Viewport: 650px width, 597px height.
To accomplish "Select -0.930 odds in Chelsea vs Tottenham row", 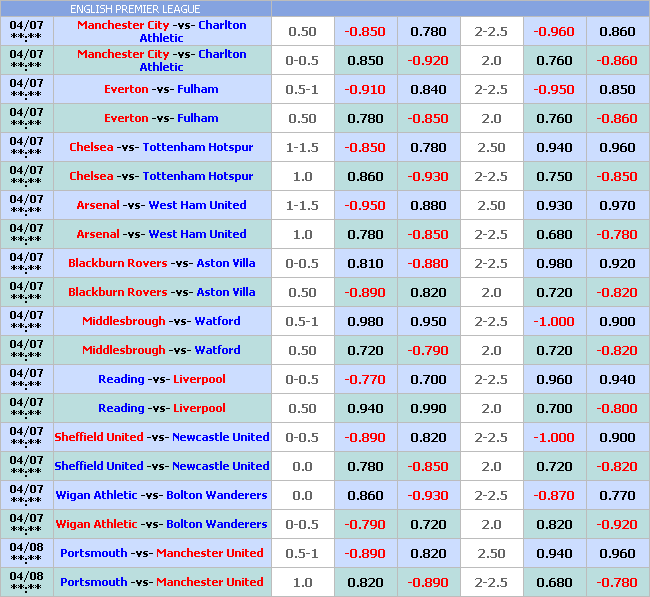I will tap(428, 176).
